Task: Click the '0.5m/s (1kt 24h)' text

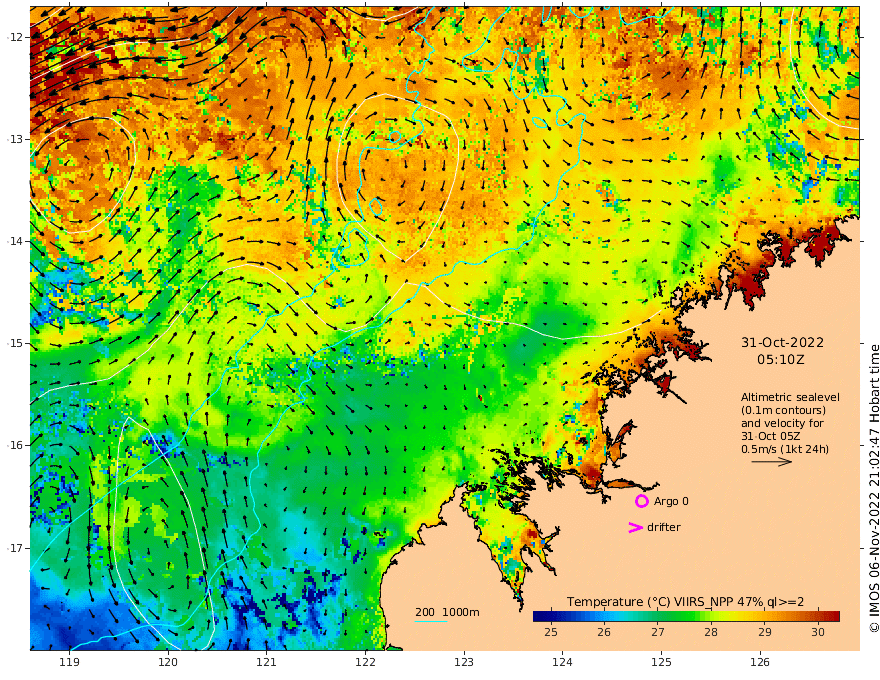Action: point(785,449)
